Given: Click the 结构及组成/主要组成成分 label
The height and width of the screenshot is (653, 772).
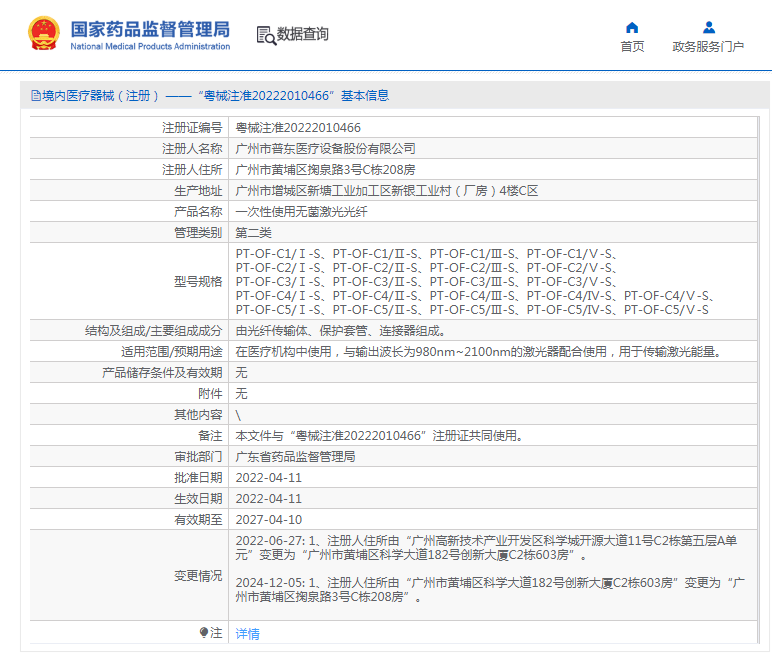Looking at the screenshot, I should click(153, 331).
